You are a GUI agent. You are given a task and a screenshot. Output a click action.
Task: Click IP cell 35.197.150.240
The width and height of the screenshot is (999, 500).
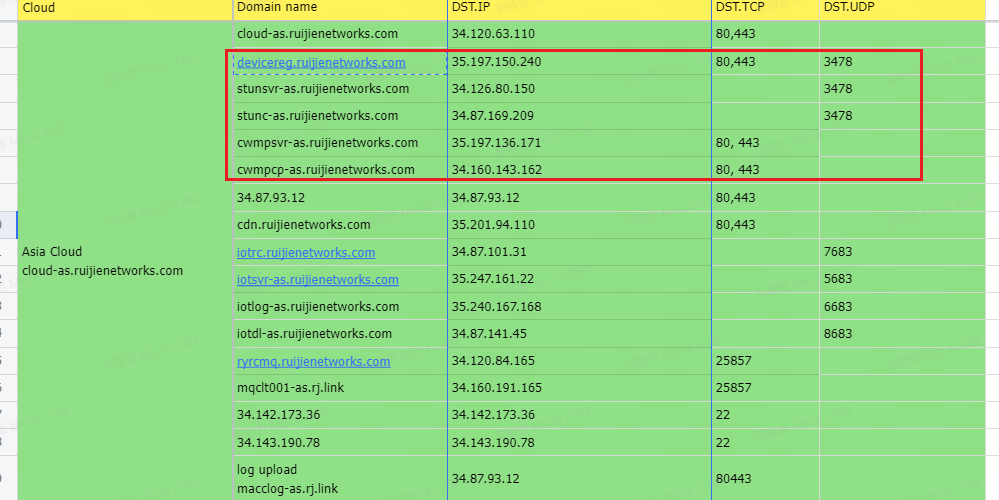pyautogui.click(x=579, y=62)
